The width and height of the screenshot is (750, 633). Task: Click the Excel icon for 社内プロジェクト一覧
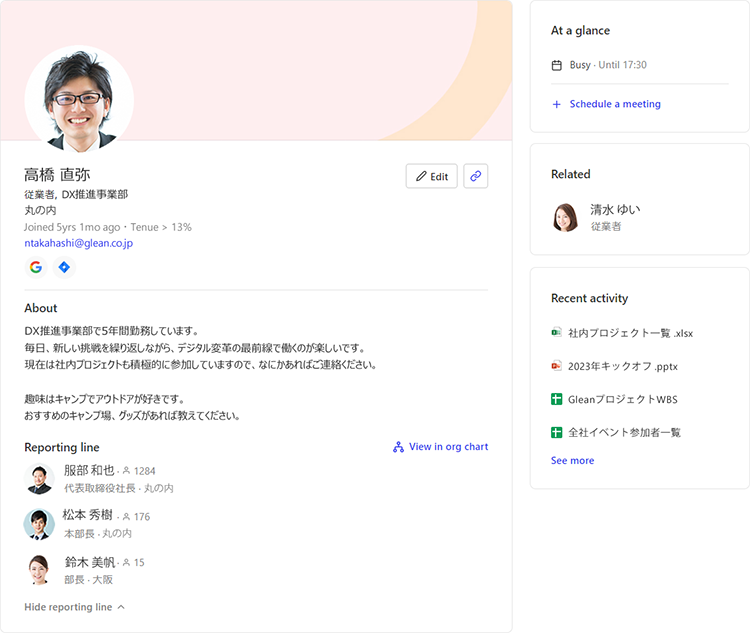point(557,333)
